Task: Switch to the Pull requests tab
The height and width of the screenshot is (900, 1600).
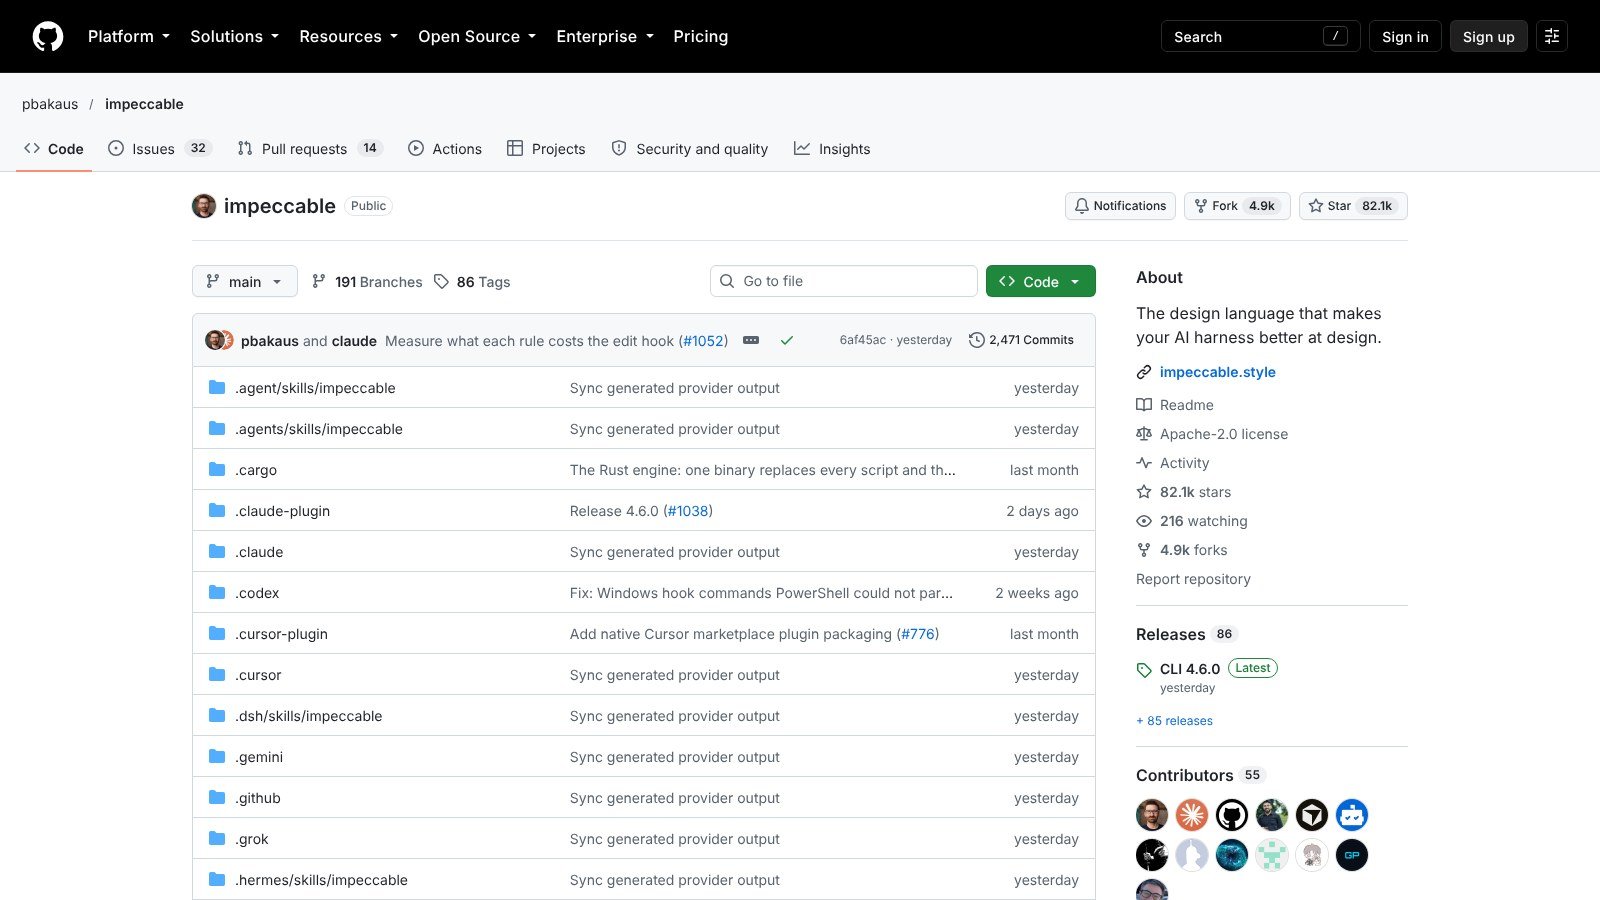Action: pyautogui.click(x=310, y=149)
